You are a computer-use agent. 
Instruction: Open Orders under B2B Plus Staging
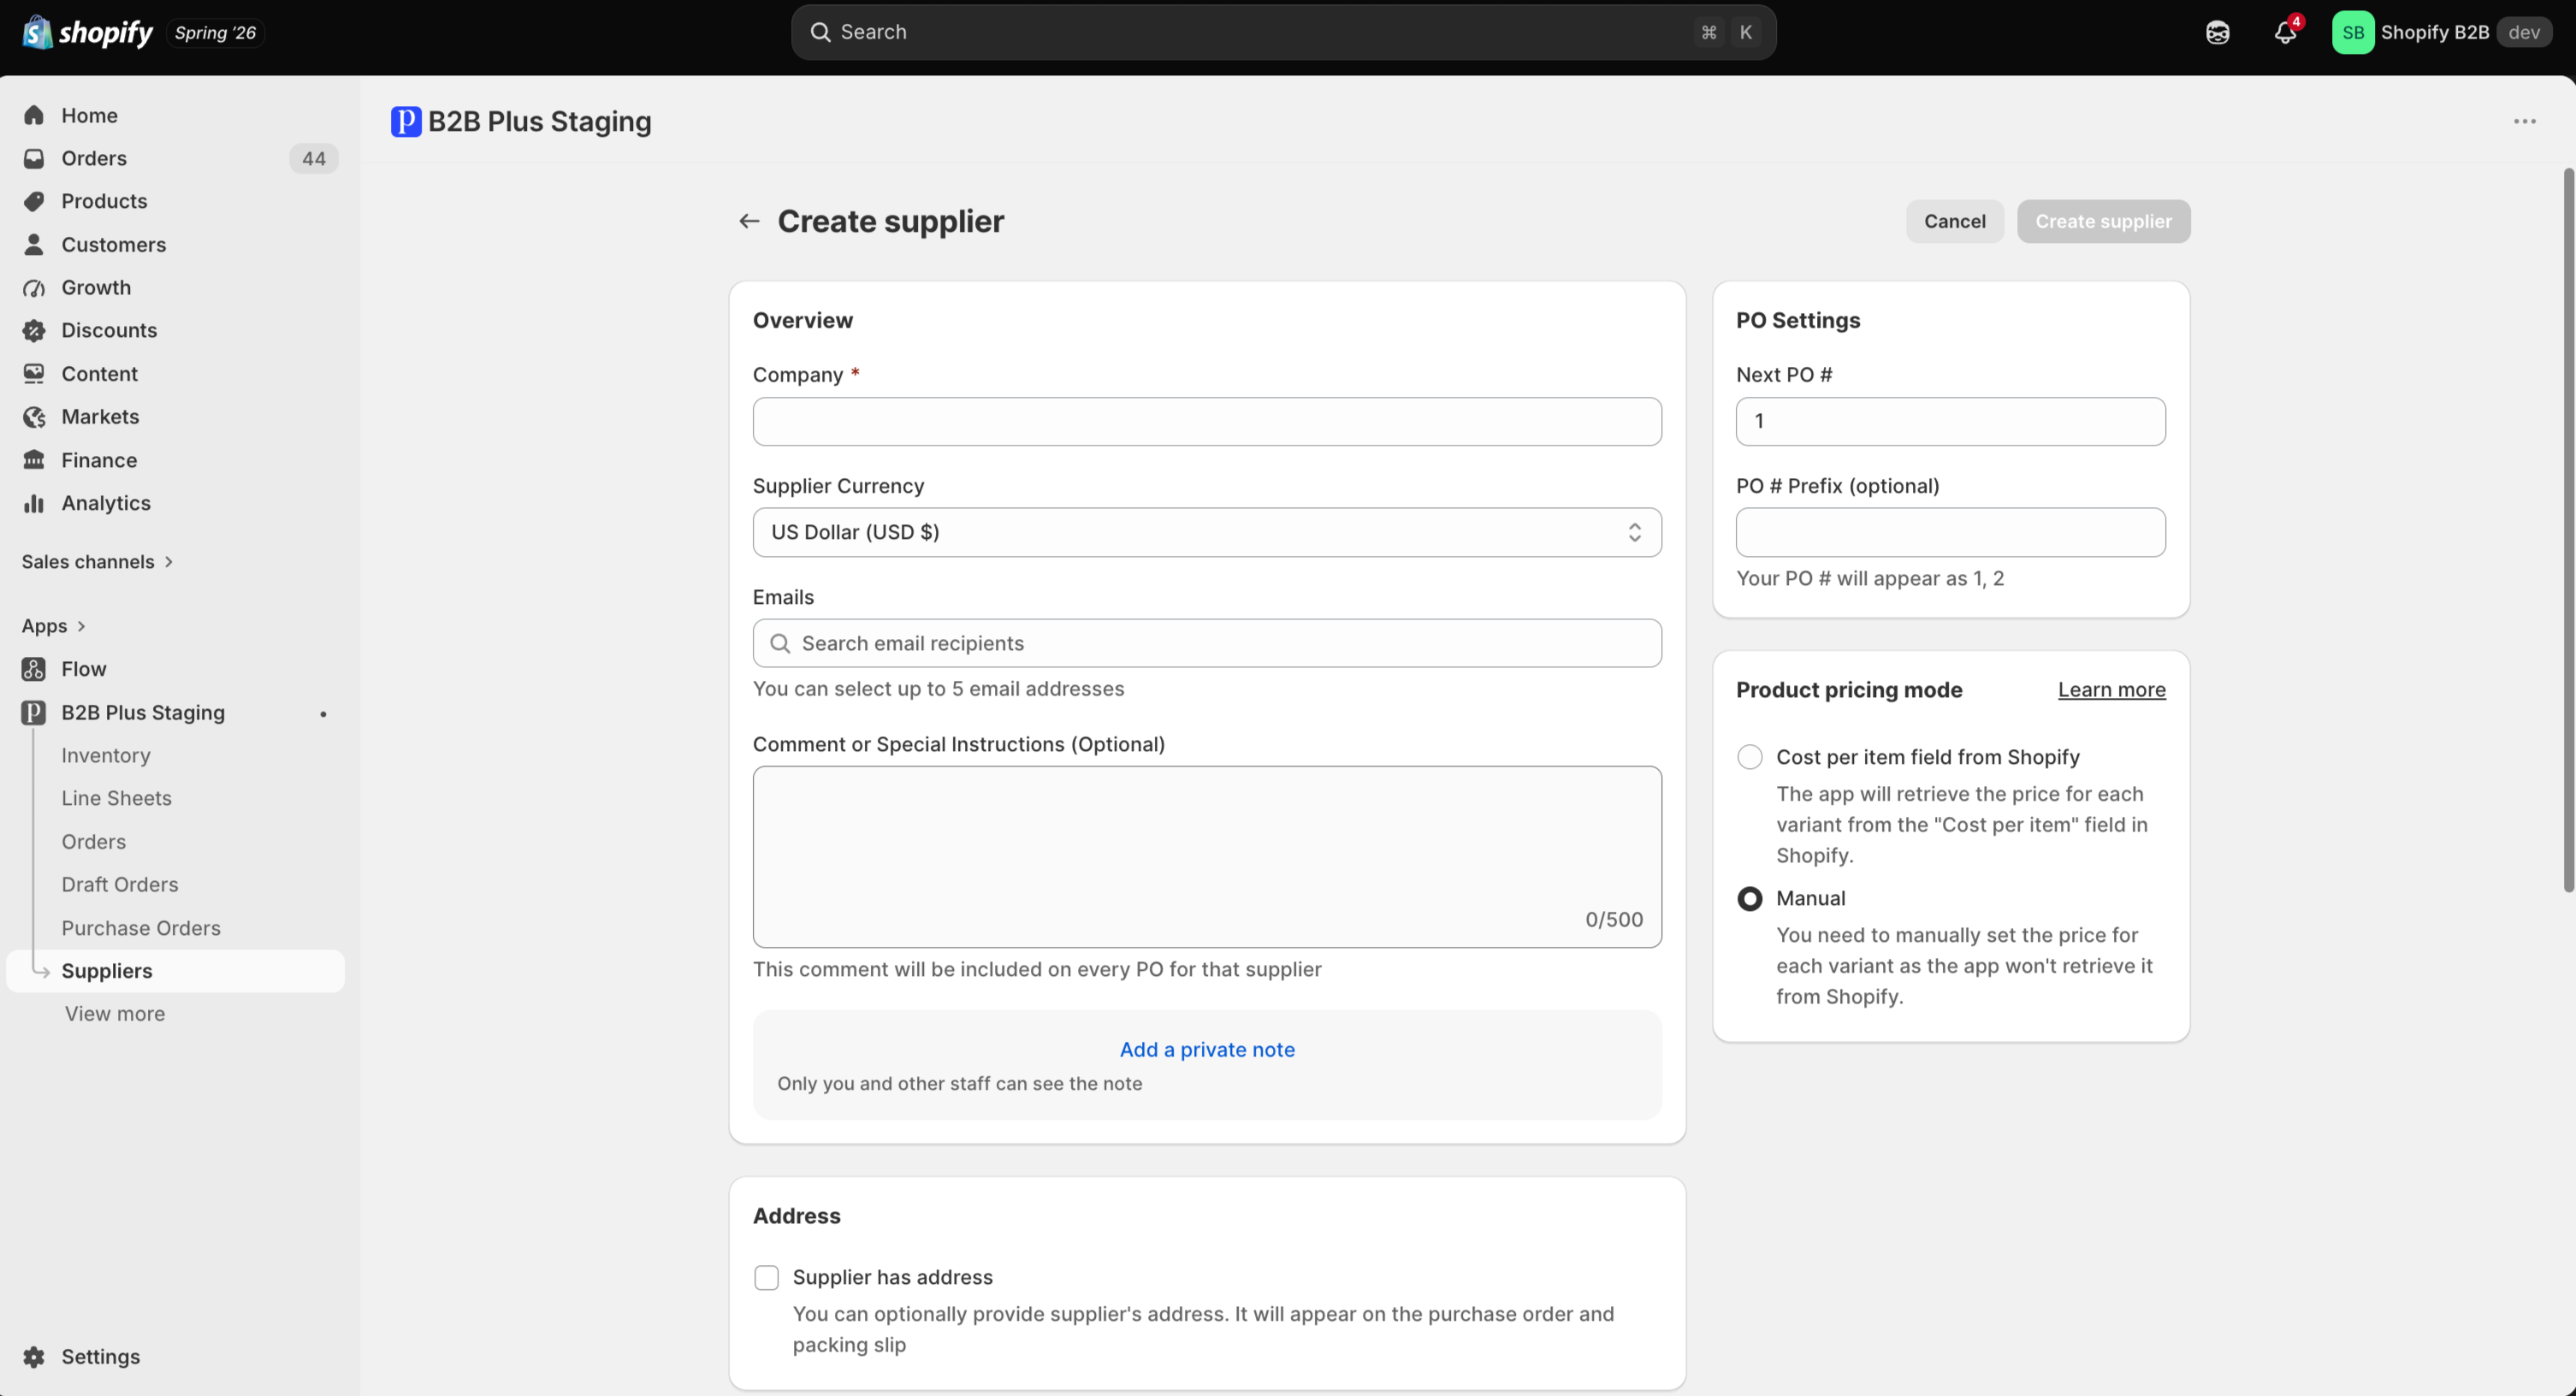93,842
